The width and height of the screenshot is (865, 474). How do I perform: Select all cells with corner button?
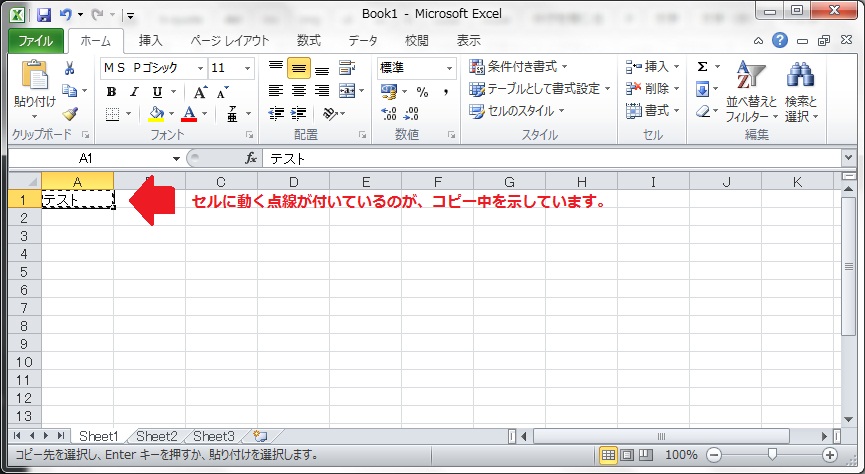pyautogui.click(x=25, y=182)
